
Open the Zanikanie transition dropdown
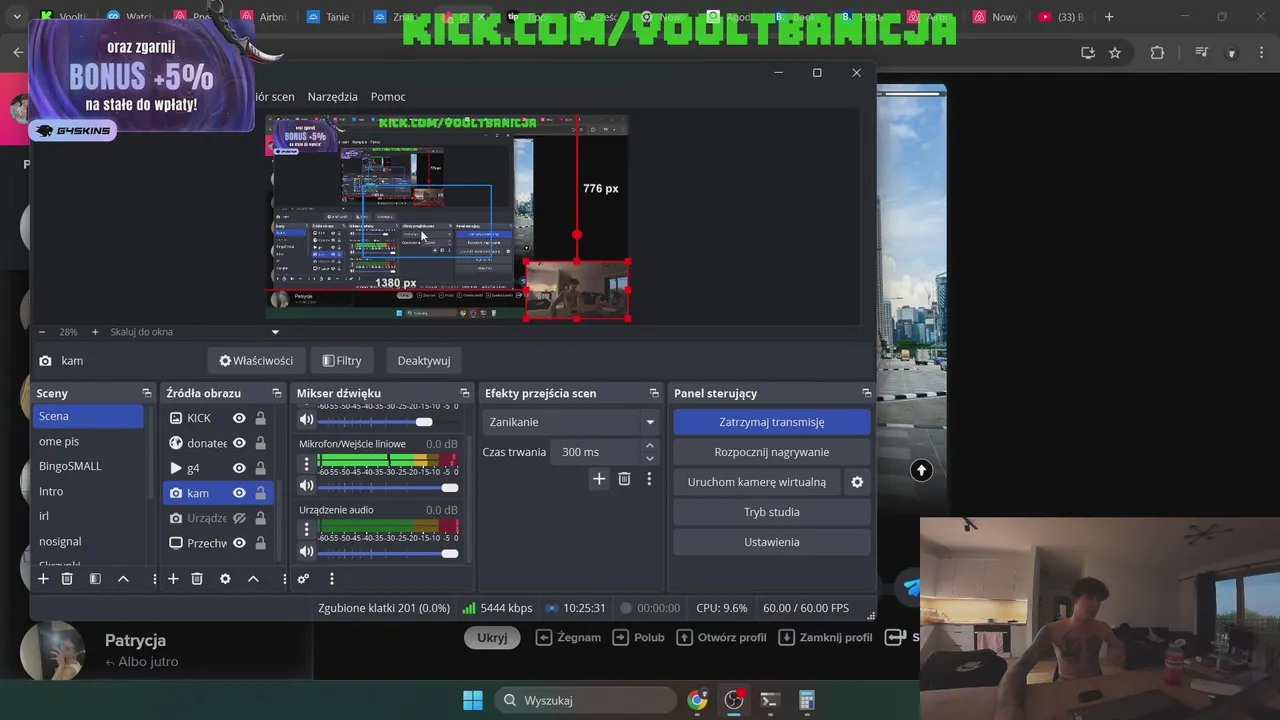(571, 422)
